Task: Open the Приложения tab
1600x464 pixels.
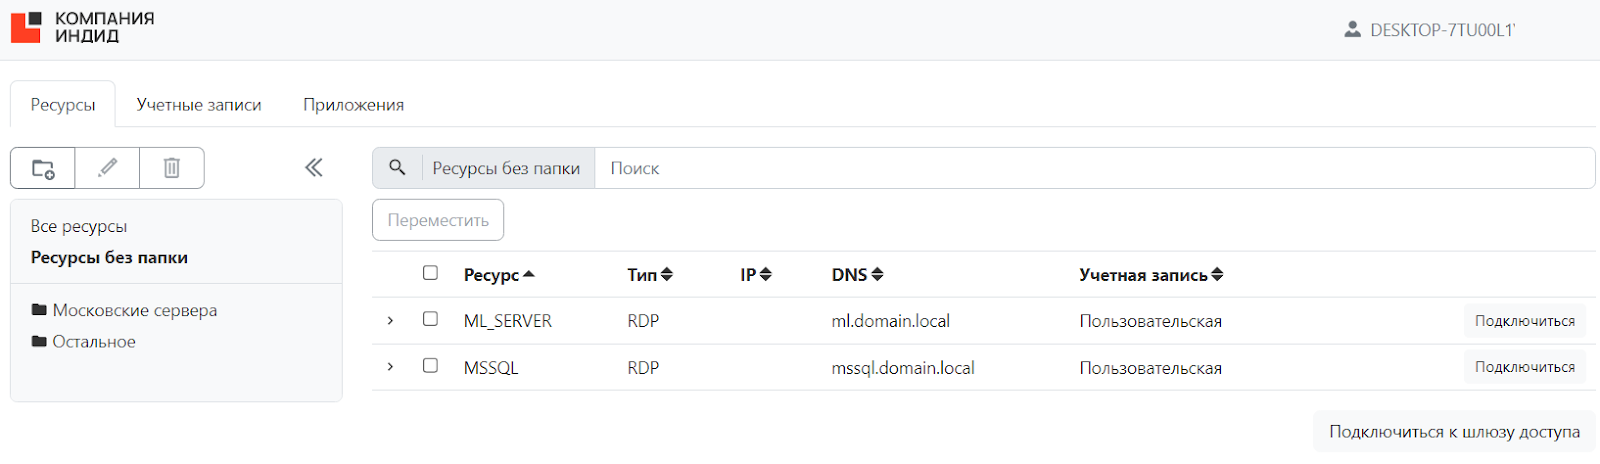Action: (353, 105)
